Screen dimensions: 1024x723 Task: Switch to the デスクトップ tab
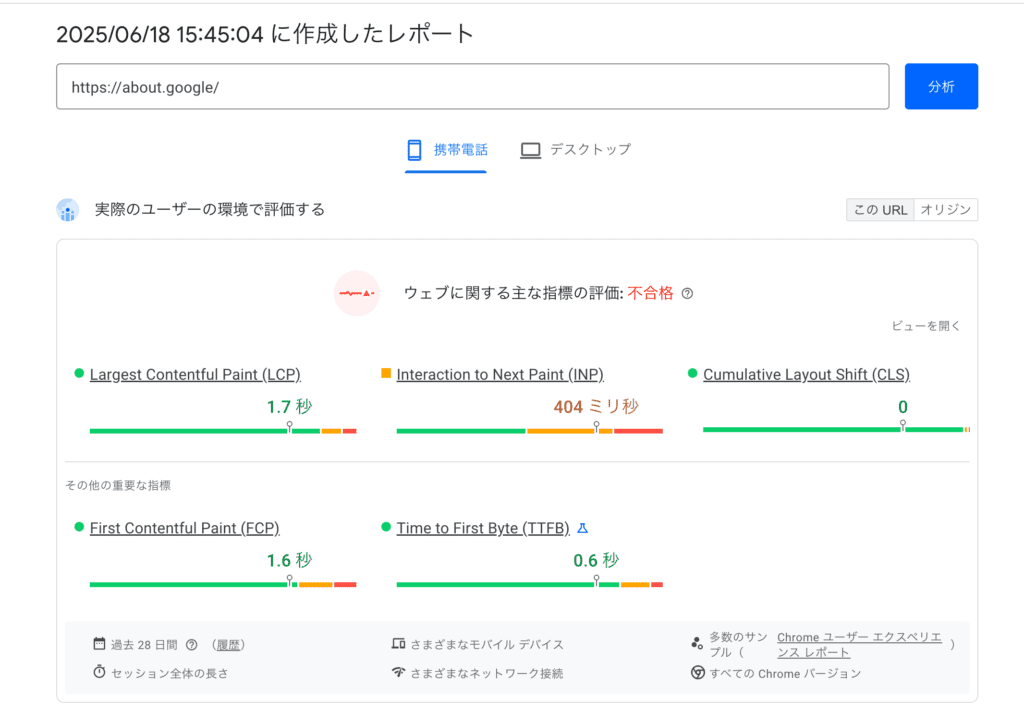click(590, 150)
